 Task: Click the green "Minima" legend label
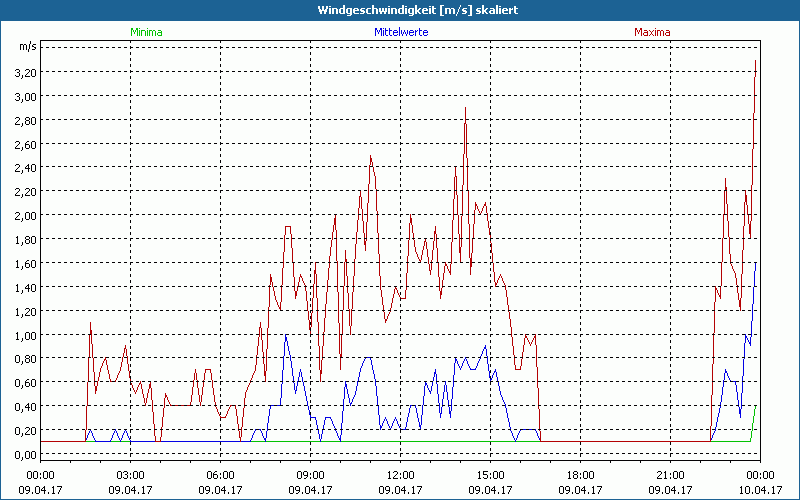click(146, 32)
